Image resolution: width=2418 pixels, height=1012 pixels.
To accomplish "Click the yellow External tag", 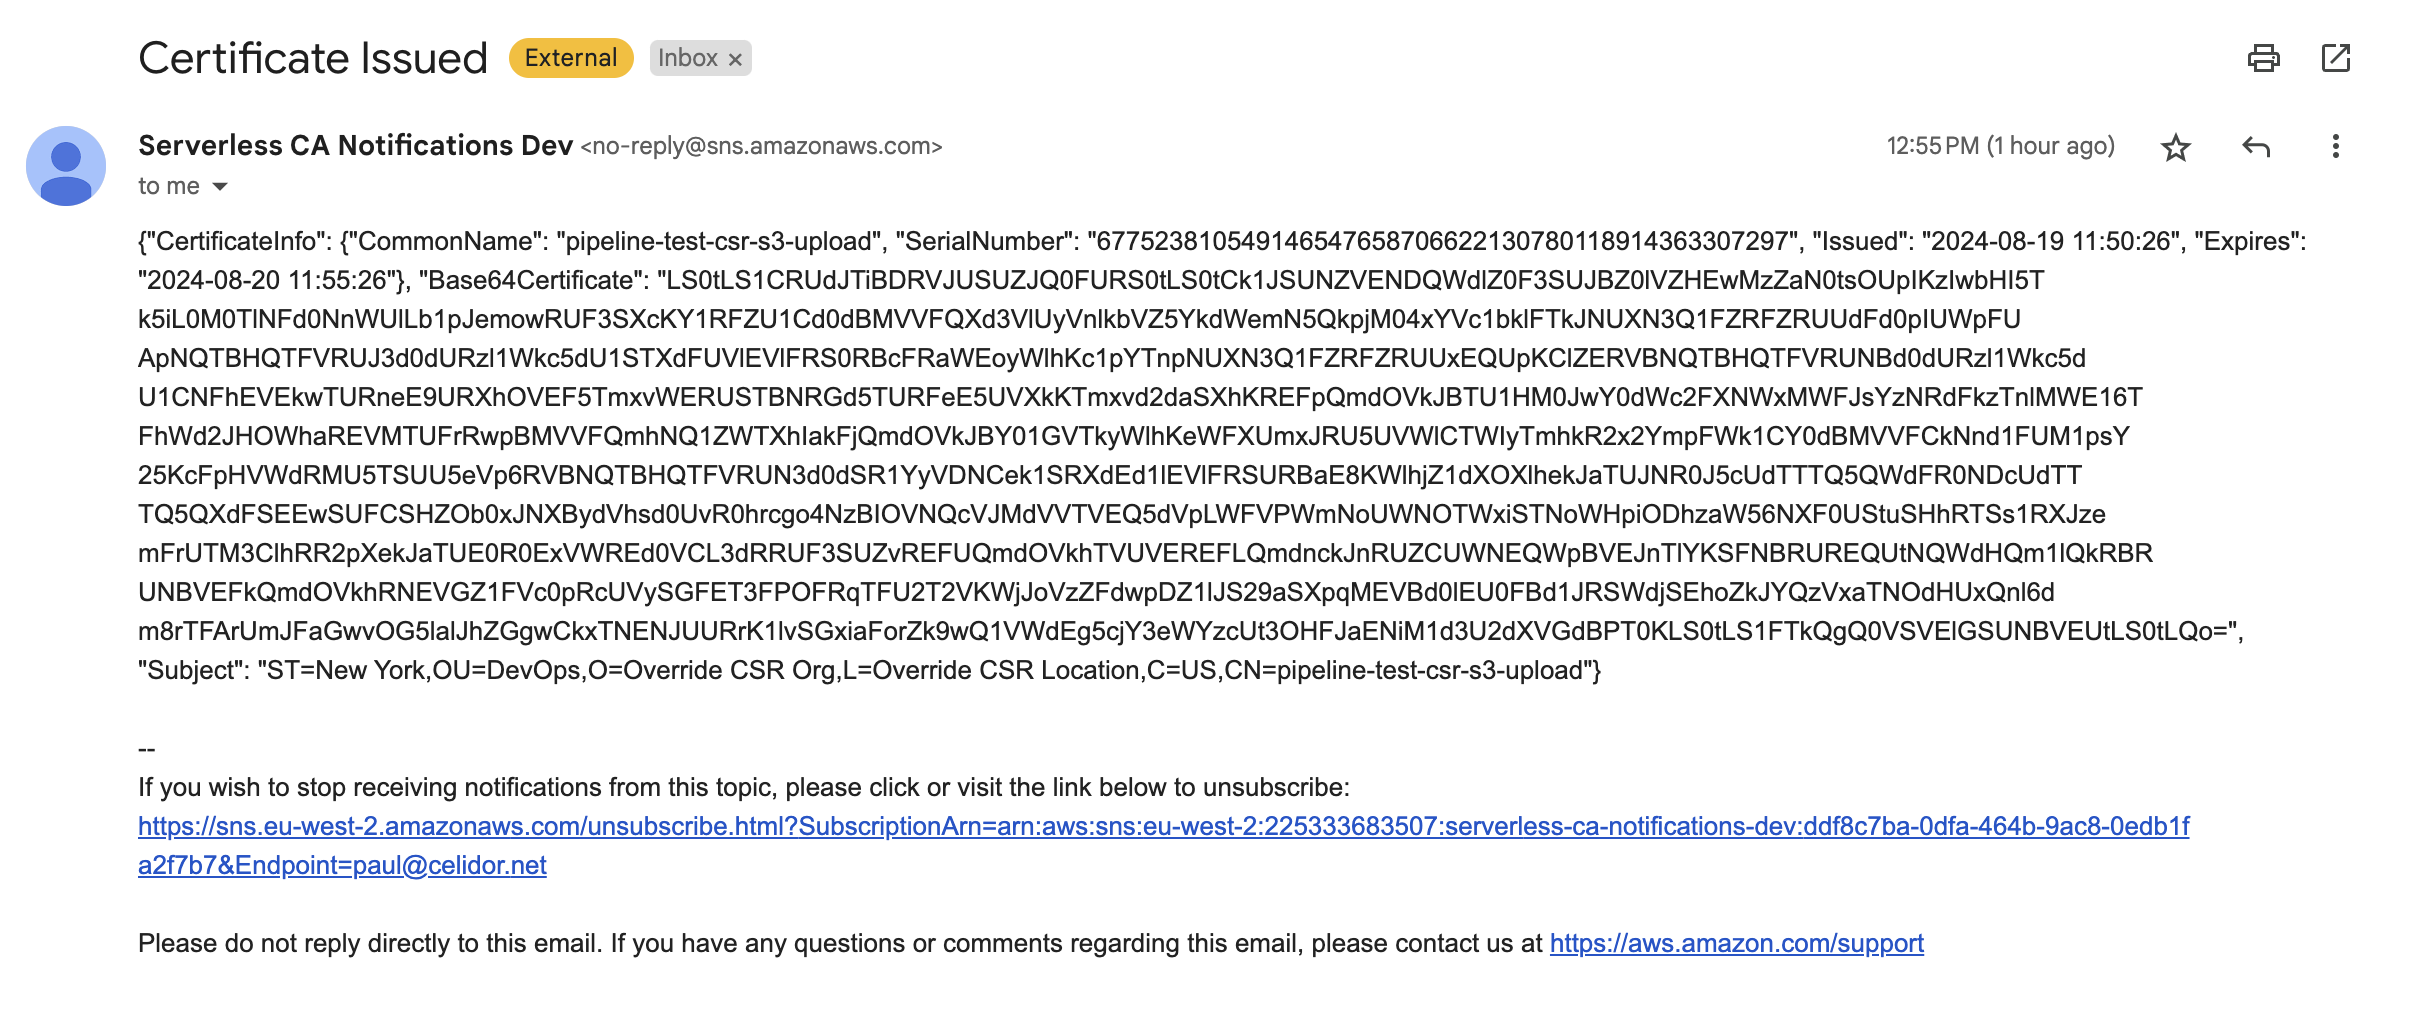I will pos(571,58).
